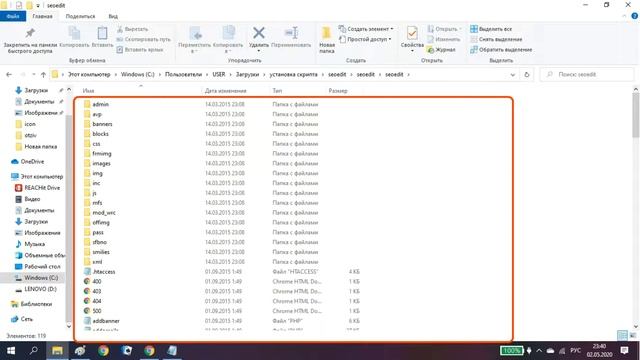Open the Copy to (Копировать в) dropdown
This screenshot has height=360, width=640.
point(228,40)
